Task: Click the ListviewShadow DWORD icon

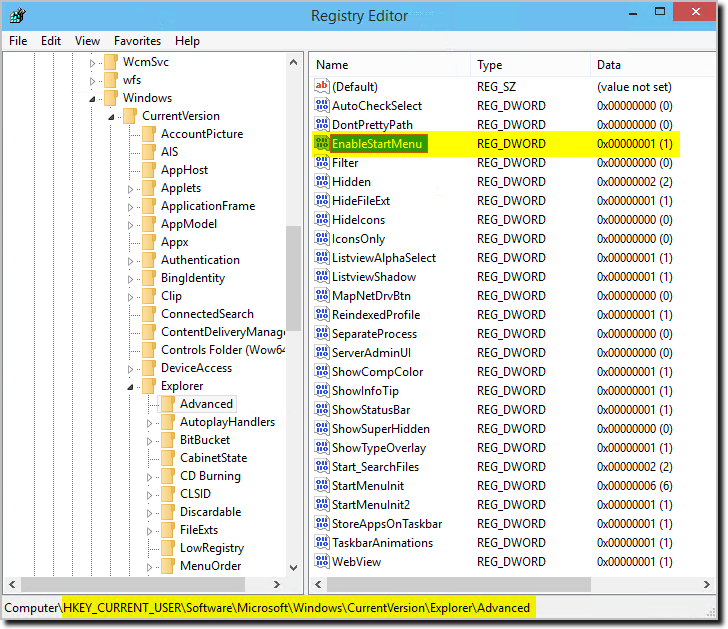Action: tap(321, 277)
